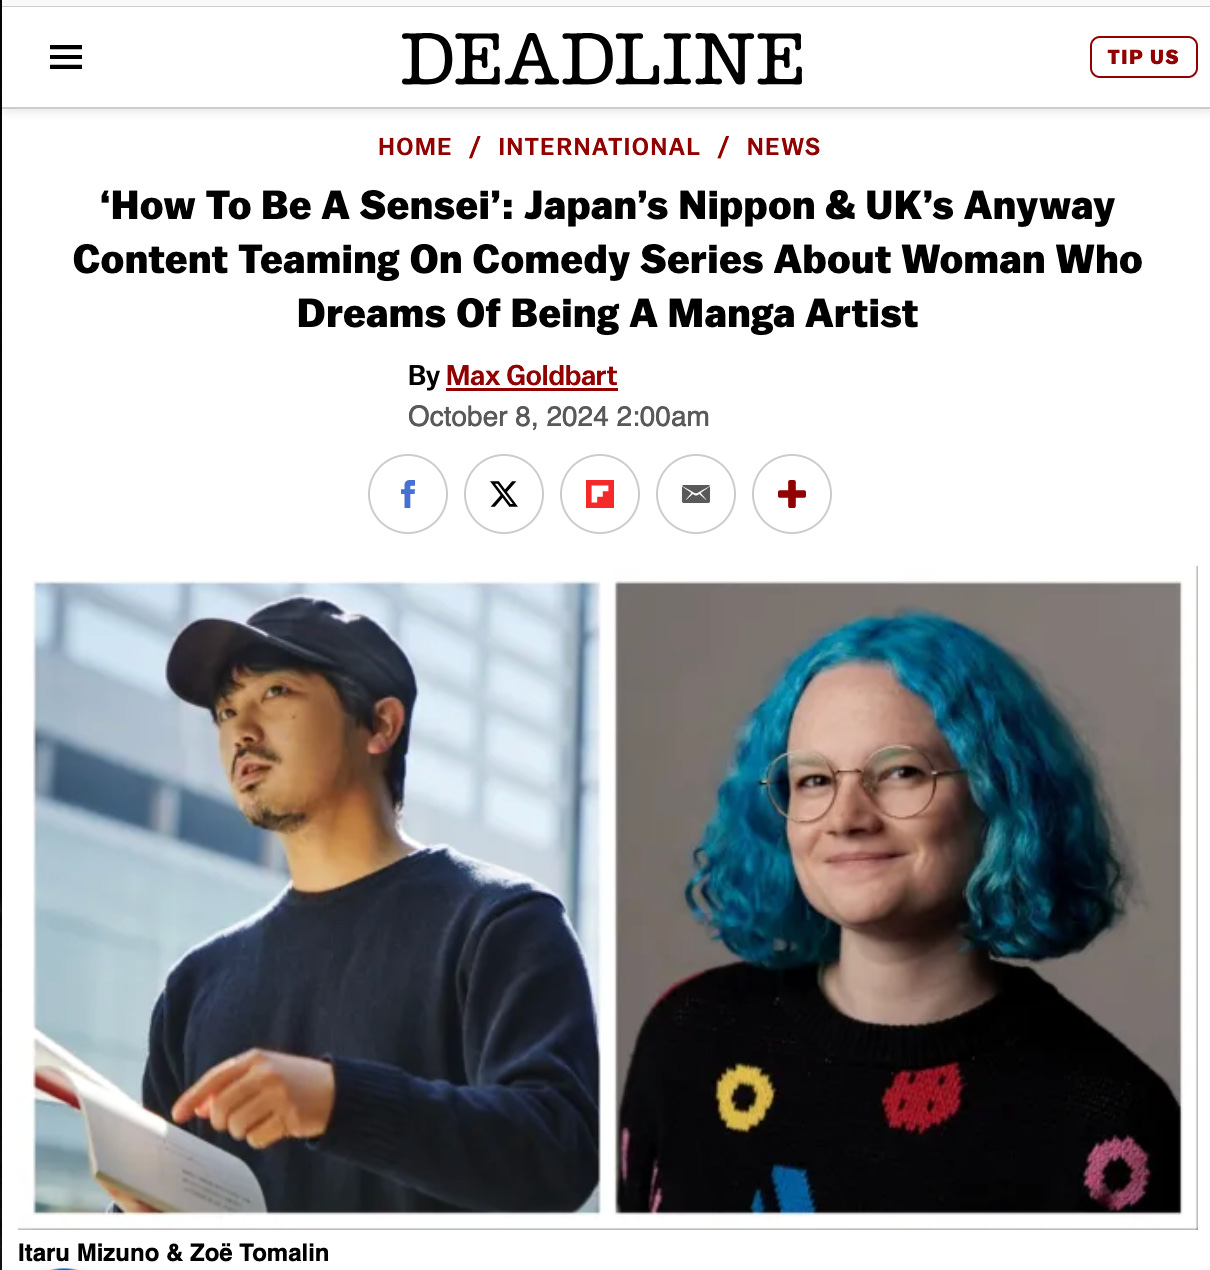Click the Itaru Mizuno & Zoë Tomalin caption
Viewport: 1210px width, 1270px height.
[x=173, y=1253]
